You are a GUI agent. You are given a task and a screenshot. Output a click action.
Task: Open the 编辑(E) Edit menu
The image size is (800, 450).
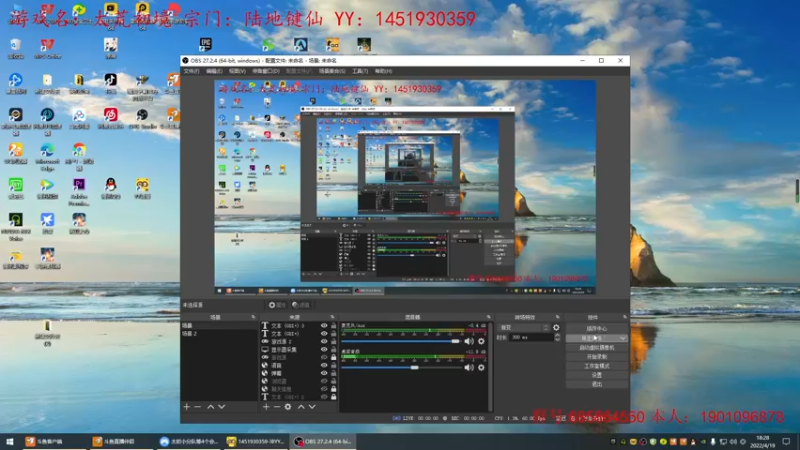pyautogui.click(x=214, y=71)
